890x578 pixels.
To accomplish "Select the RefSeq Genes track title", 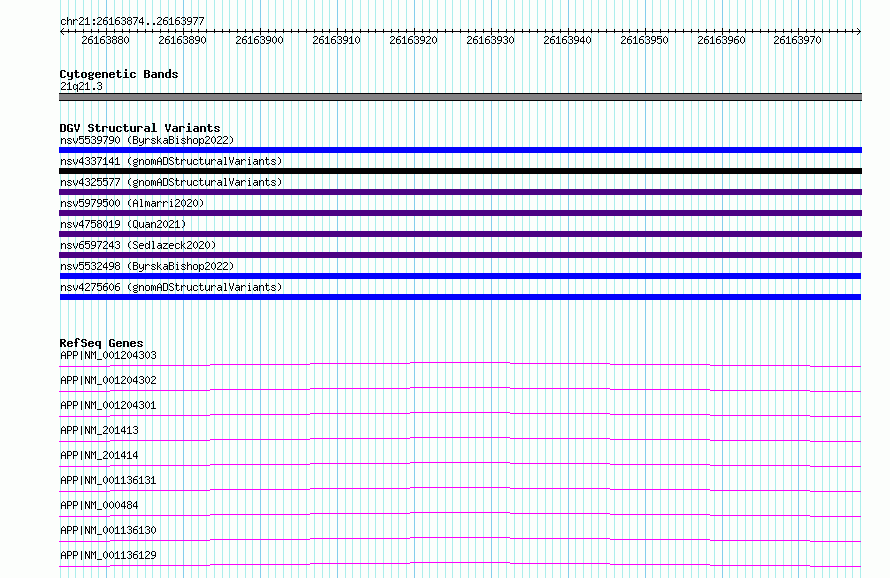I will point(101,343).
